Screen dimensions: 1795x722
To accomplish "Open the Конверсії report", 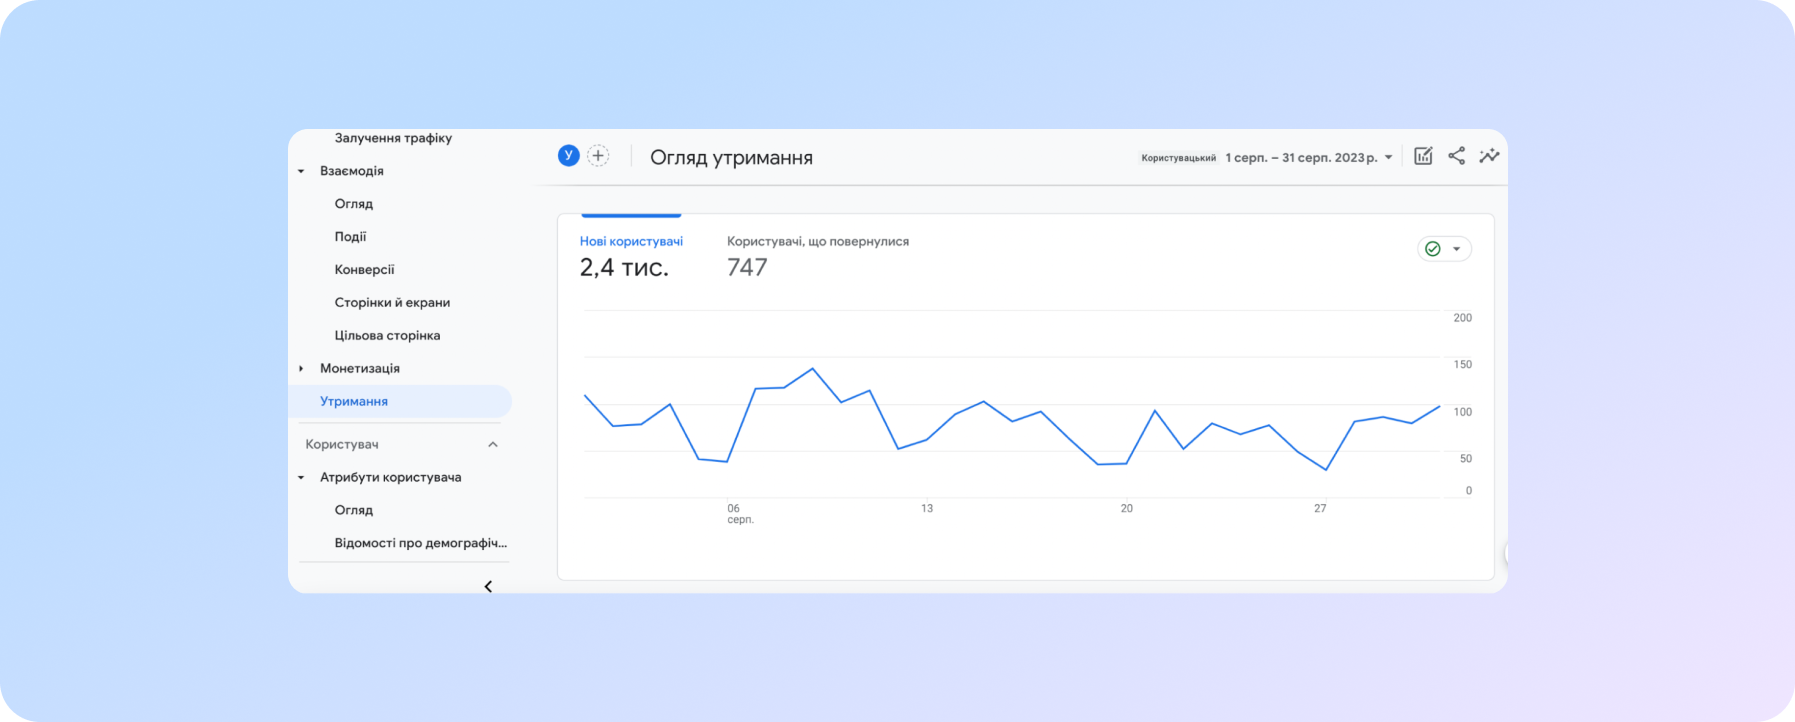I will (364, 270).
